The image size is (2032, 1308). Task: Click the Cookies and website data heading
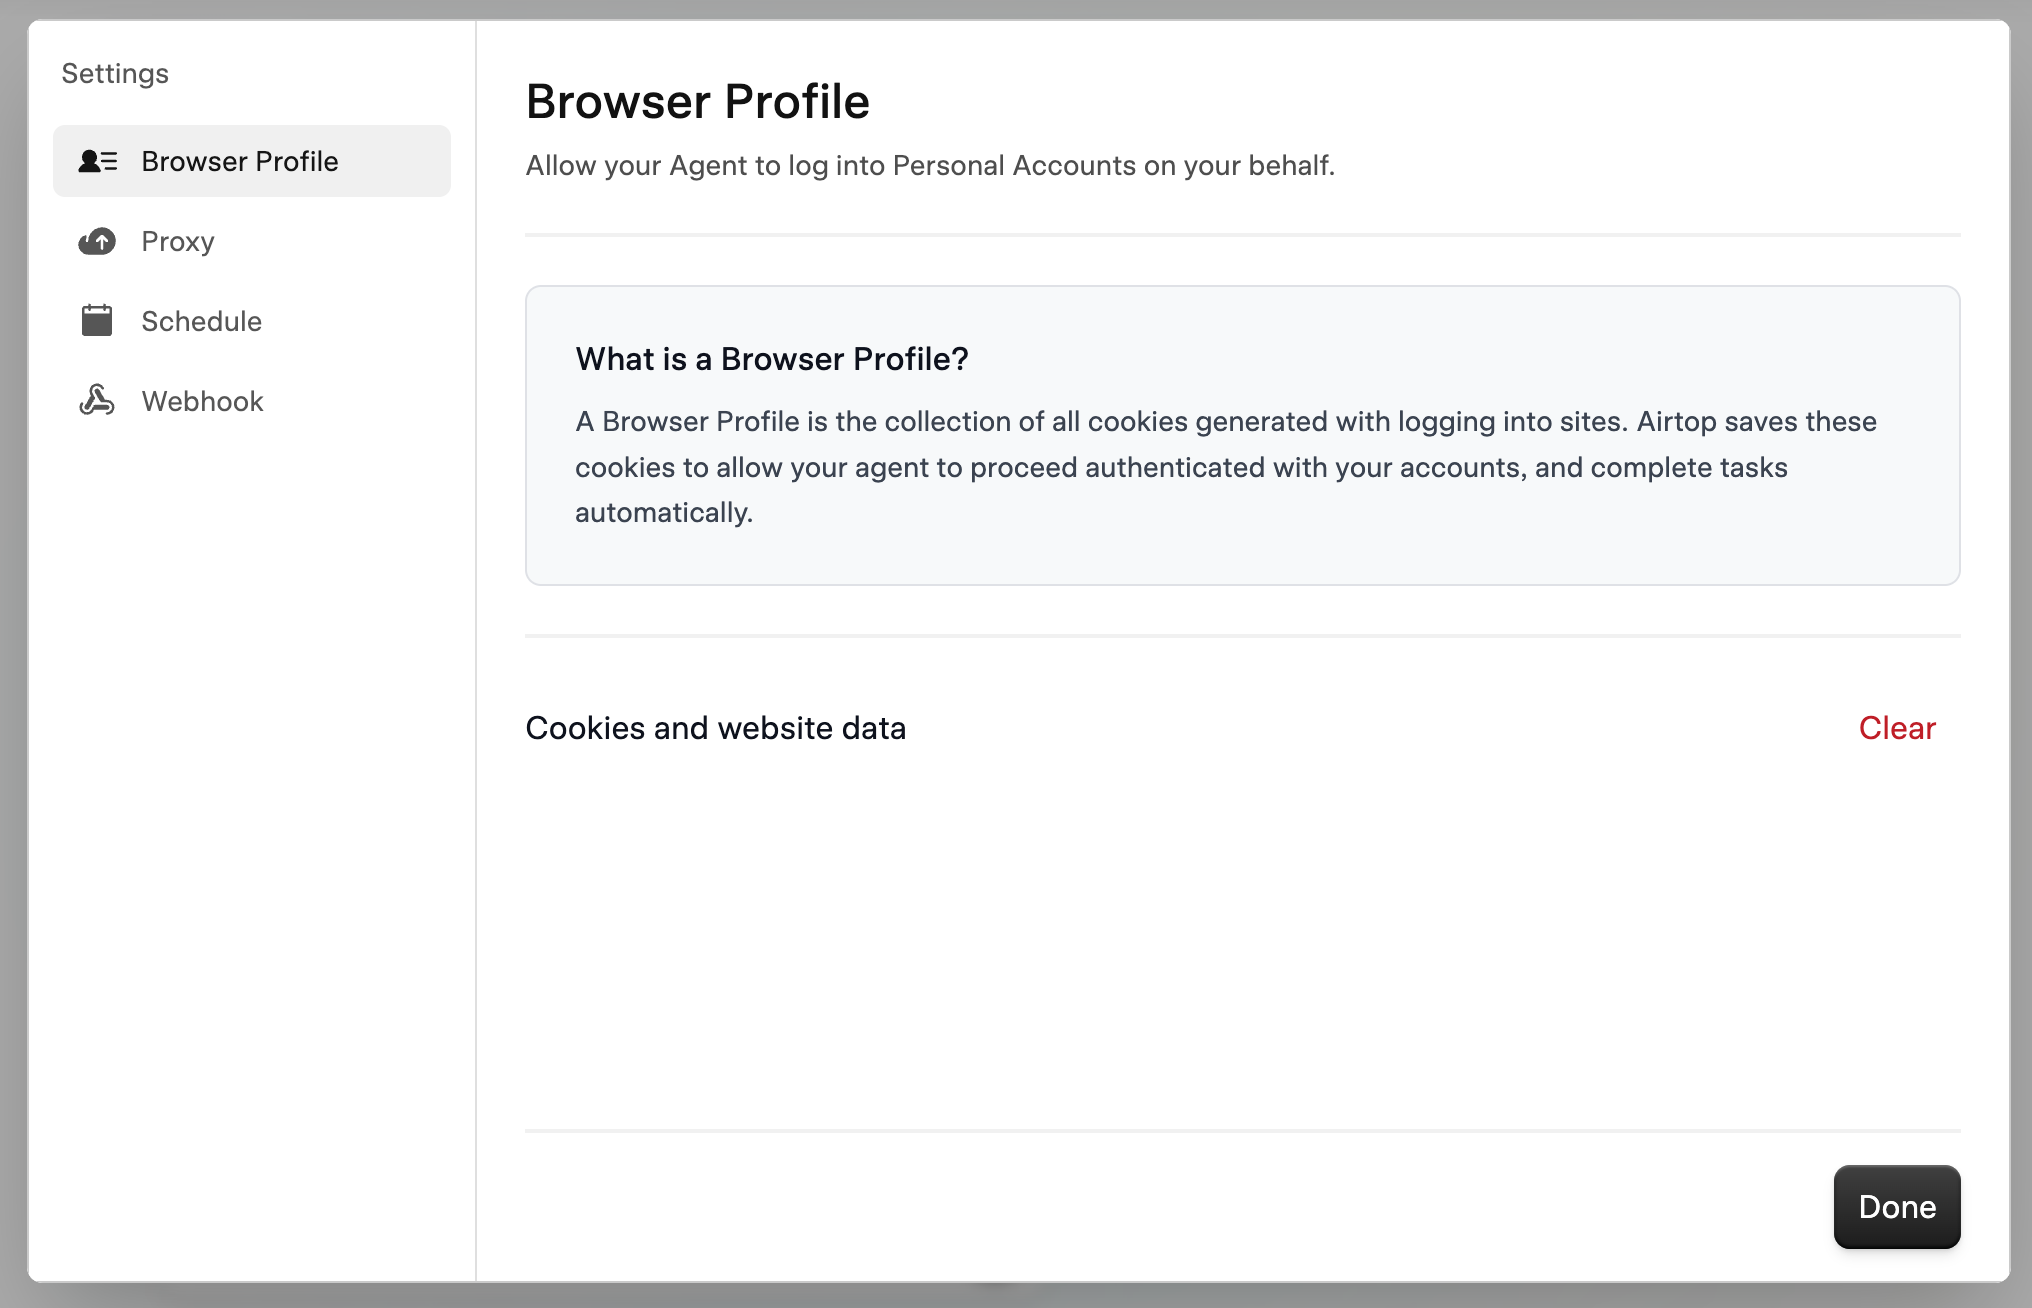pos(716,727)
